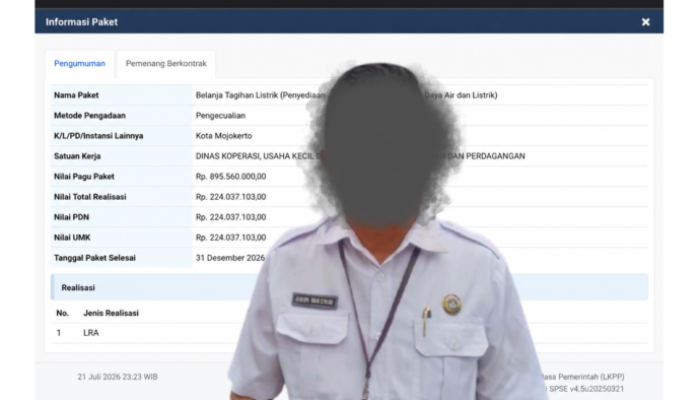Select the Jenis Realisasi column header
Image resolution: width=700 pixels, height=400 pixels.
[111, 313]
